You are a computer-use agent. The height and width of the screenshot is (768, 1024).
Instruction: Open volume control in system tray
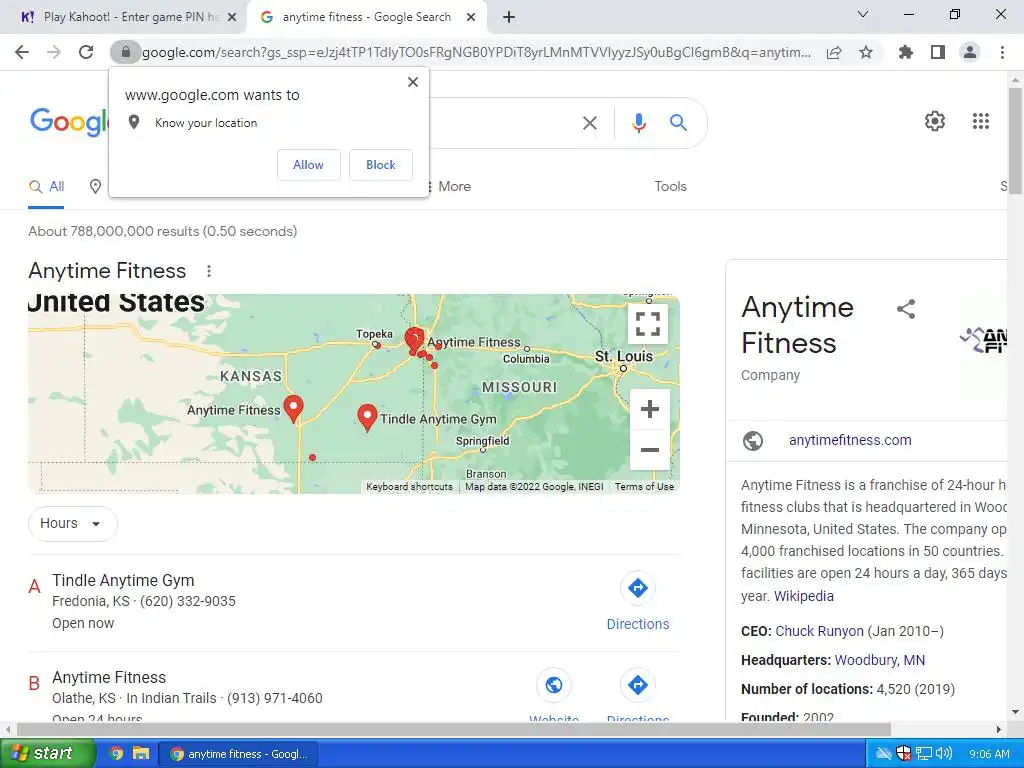[x=944, y=754]
